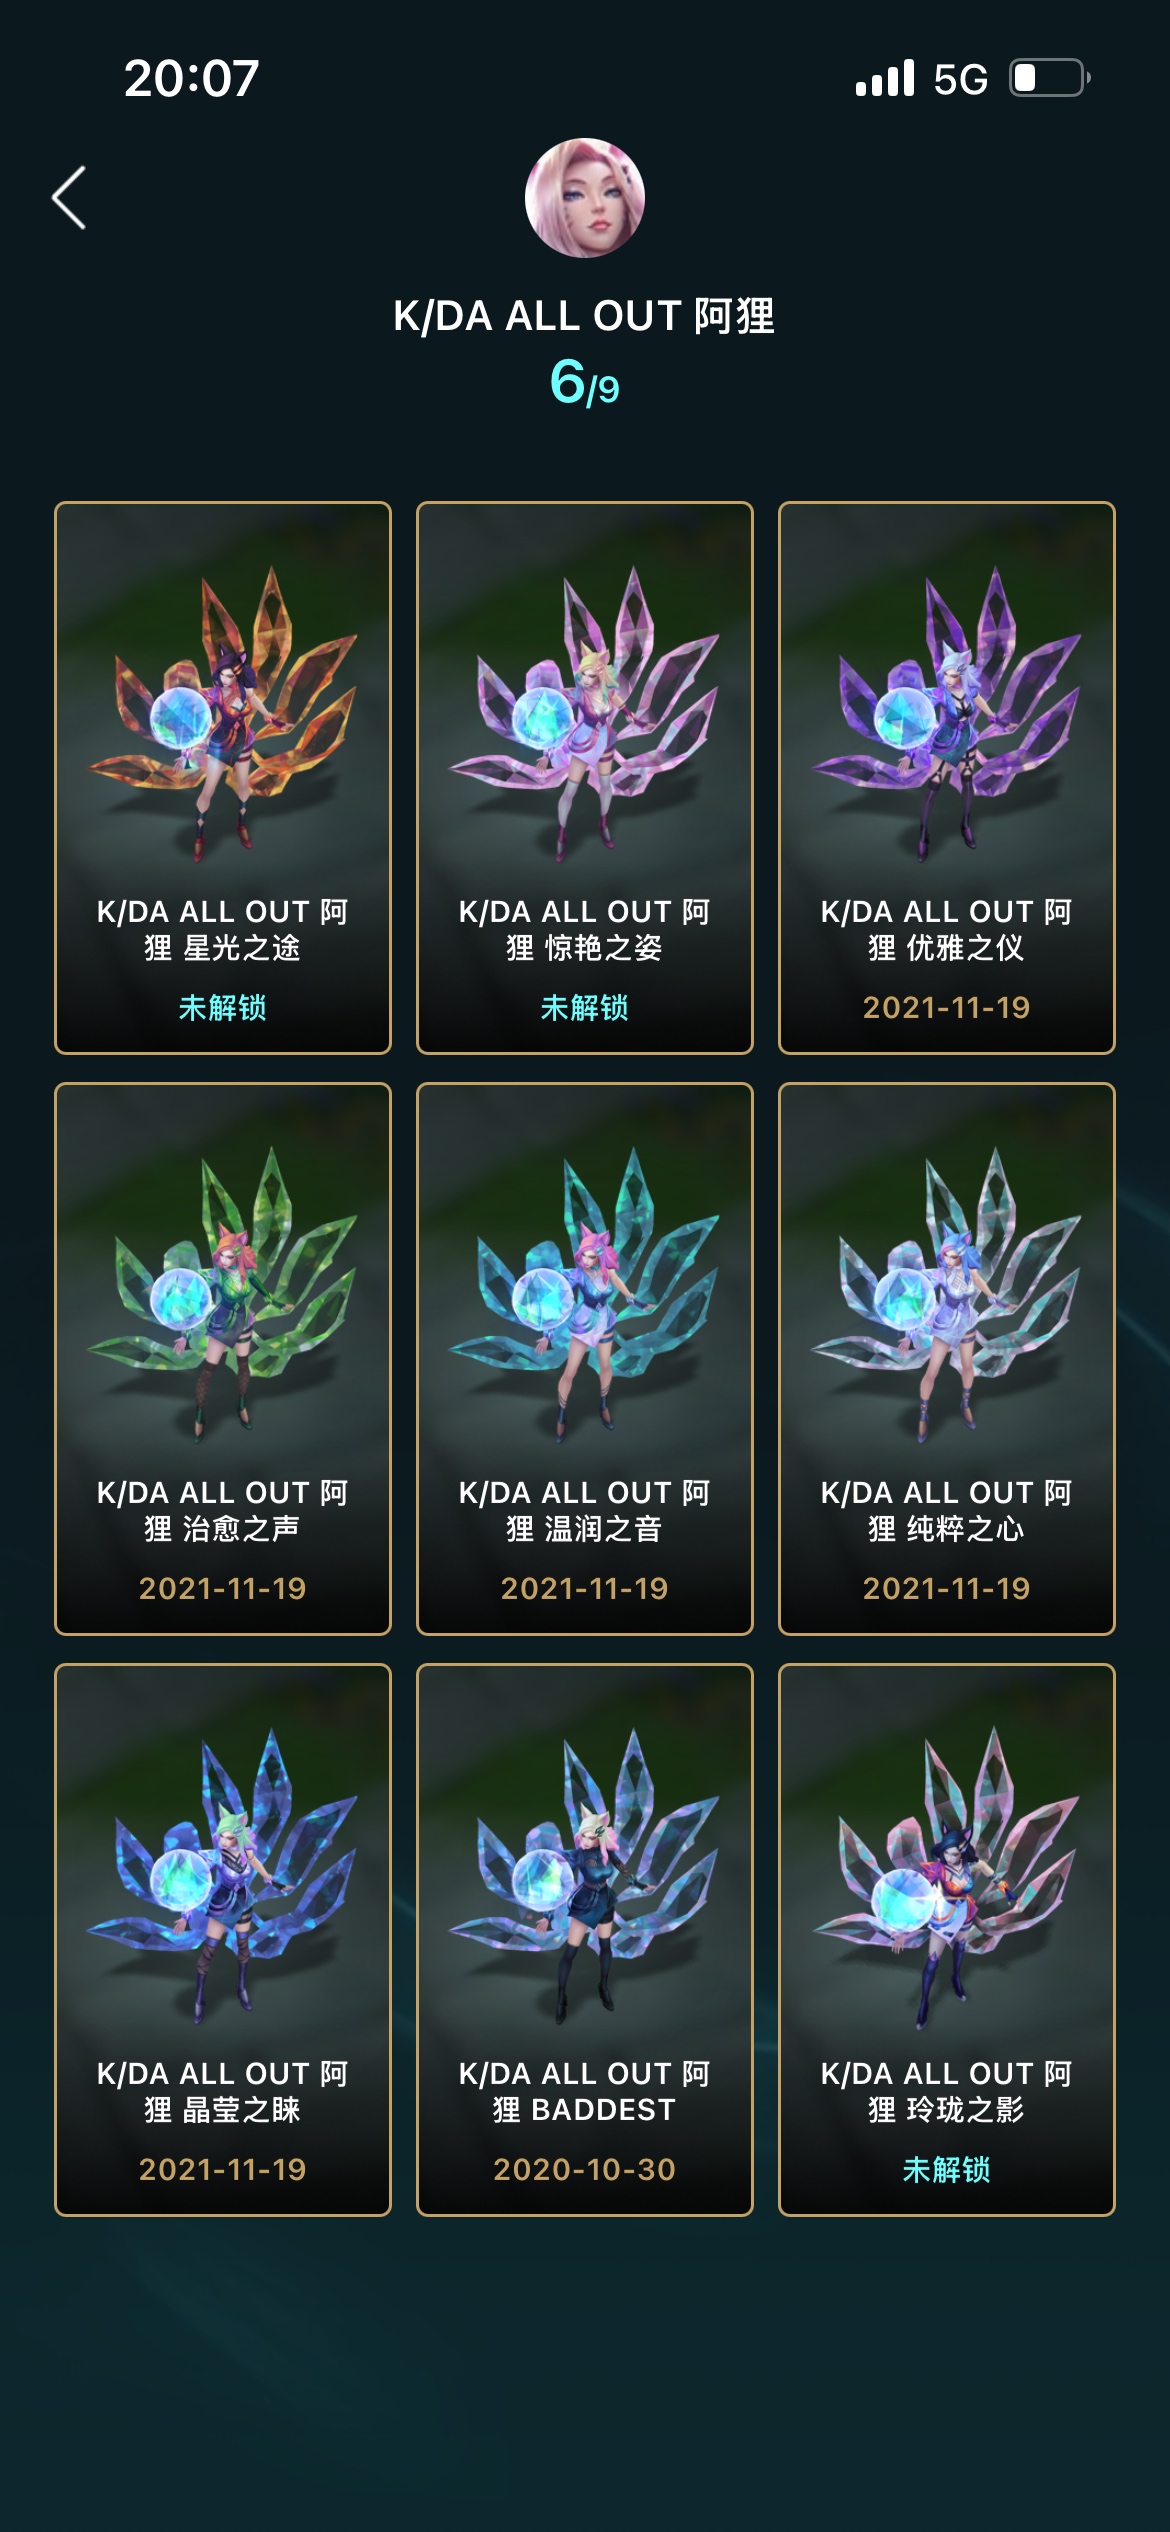Tap 未解锁 label under 星光之途
Image resolution: width=1170 pixels, height=2532 pixels.
tap(223, 1007)
